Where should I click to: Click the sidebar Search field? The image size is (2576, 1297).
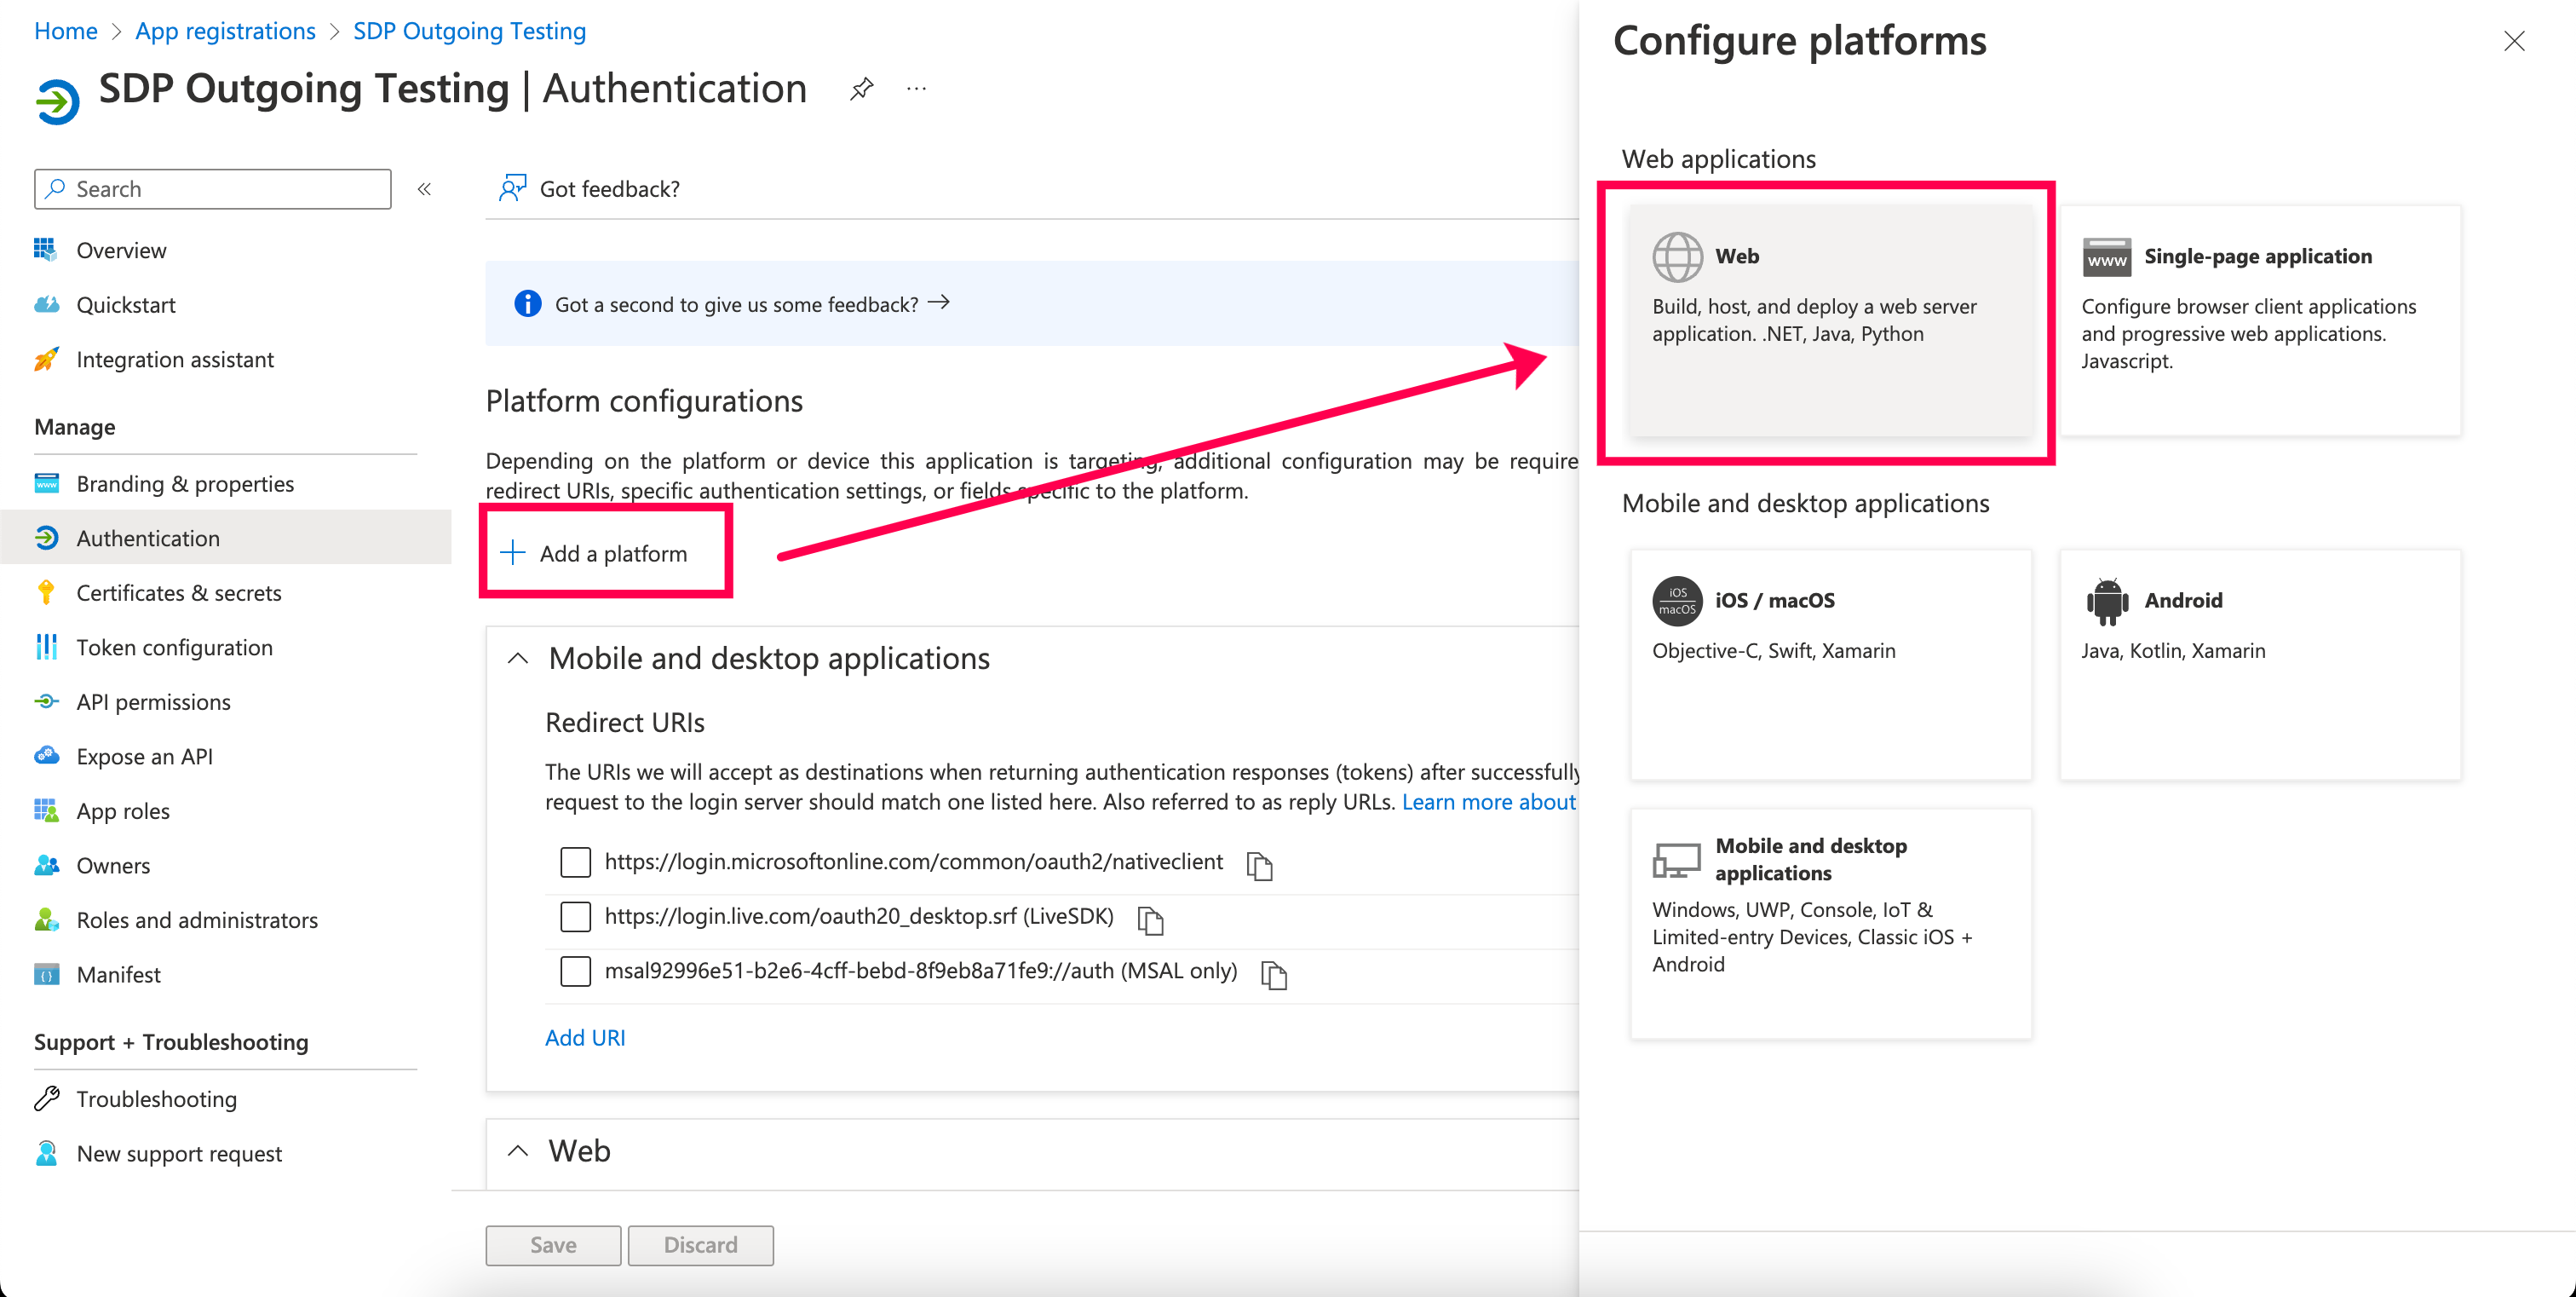213,189
